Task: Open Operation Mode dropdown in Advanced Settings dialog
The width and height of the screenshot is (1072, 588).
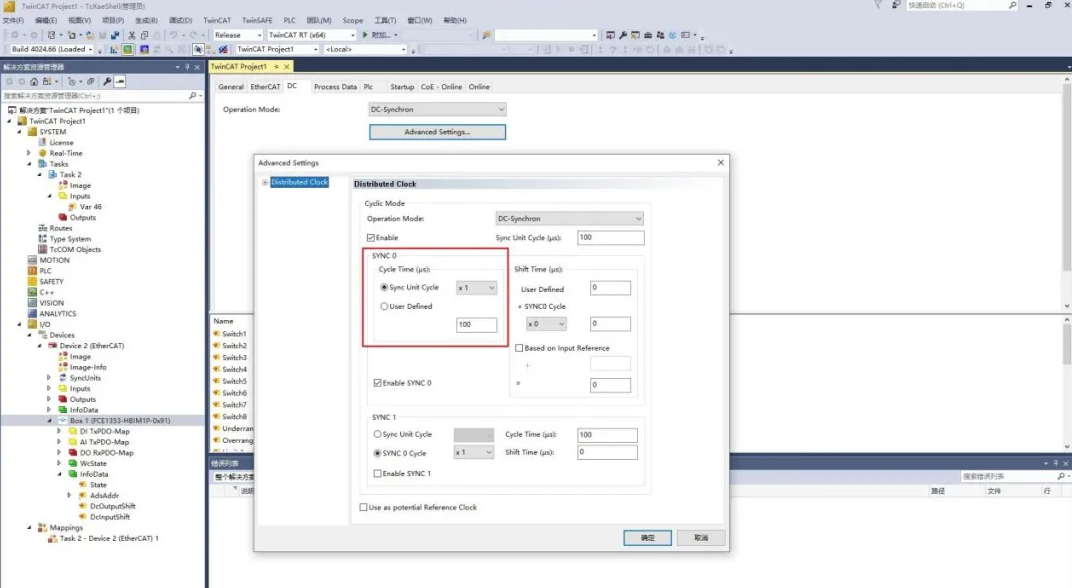Action: click(569, 219)
